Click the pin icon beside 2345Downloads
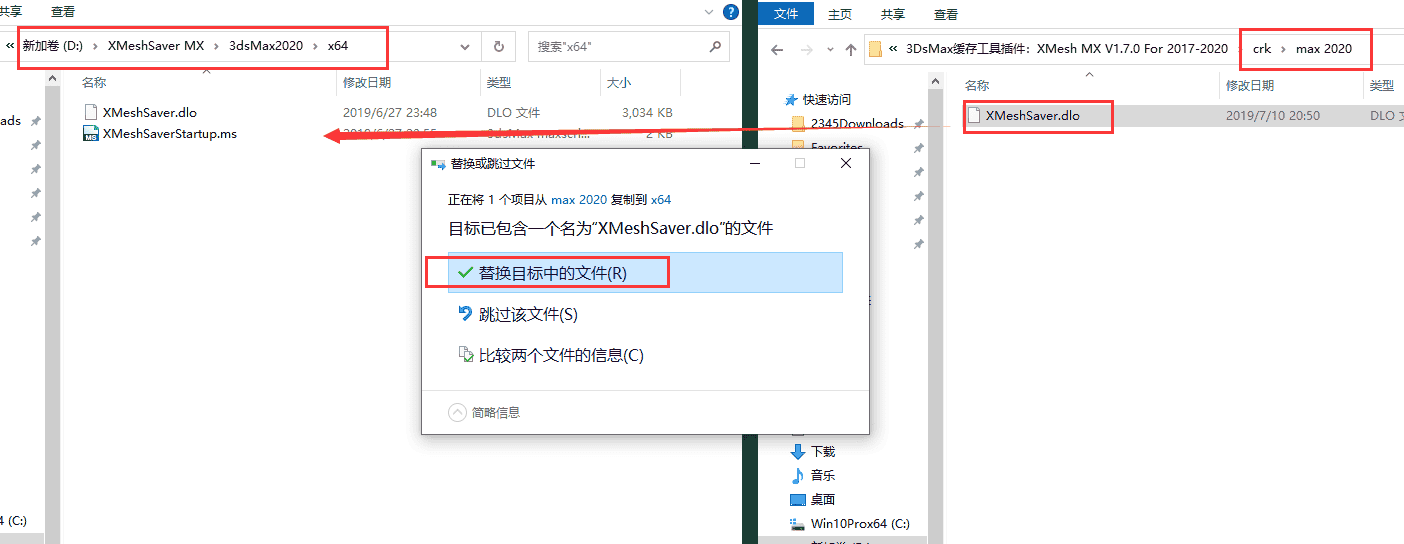1404x544 pixels. click(x=919, y=124)
